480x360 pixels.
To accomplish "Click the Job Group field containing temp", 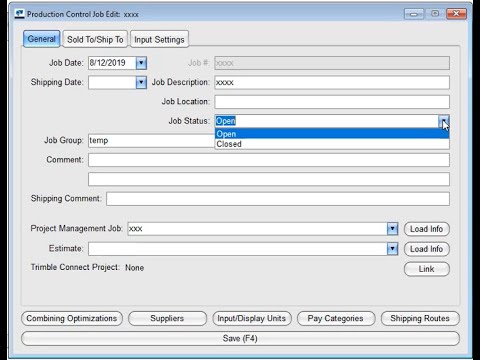I will pos(152,140).
